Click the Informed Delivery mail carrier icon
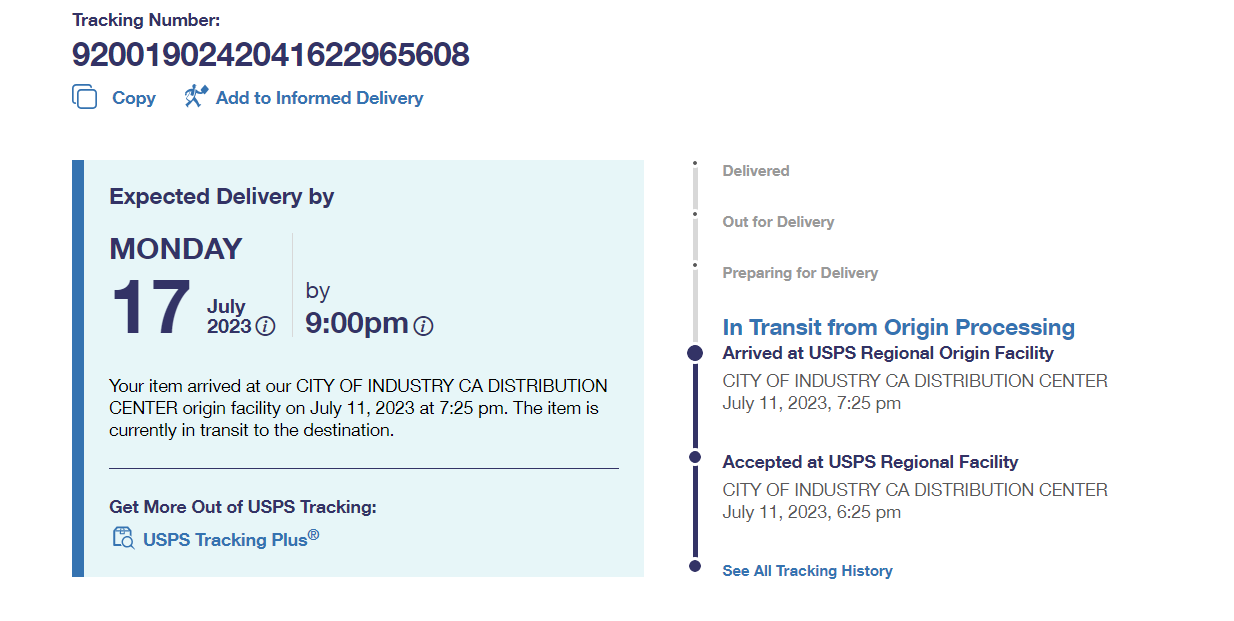Image resolution: width=1234 pixels, height=621 pixels. point(195,97)
